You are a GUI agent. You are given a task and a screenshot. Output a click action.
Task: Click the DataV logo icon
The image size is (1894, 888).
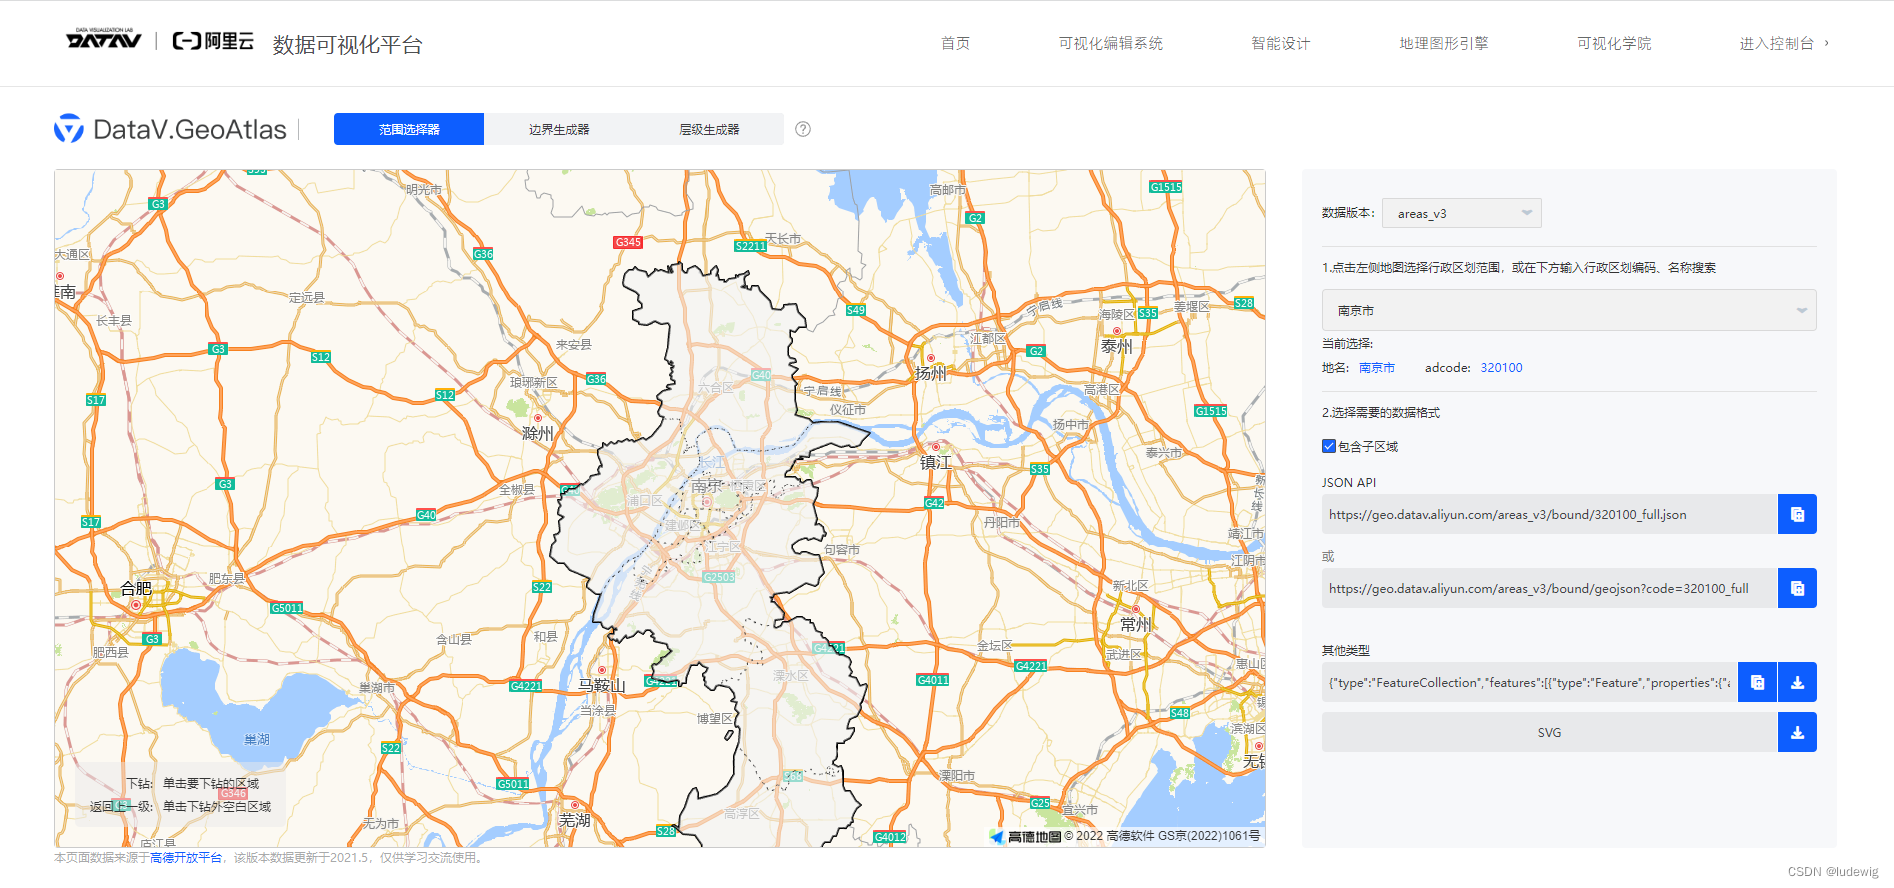104,39
